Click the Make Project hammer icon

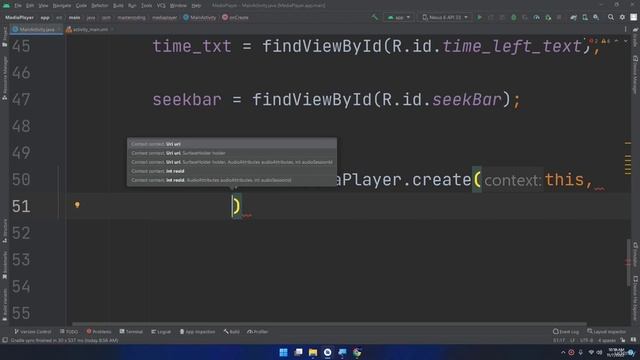coord(375,18)
